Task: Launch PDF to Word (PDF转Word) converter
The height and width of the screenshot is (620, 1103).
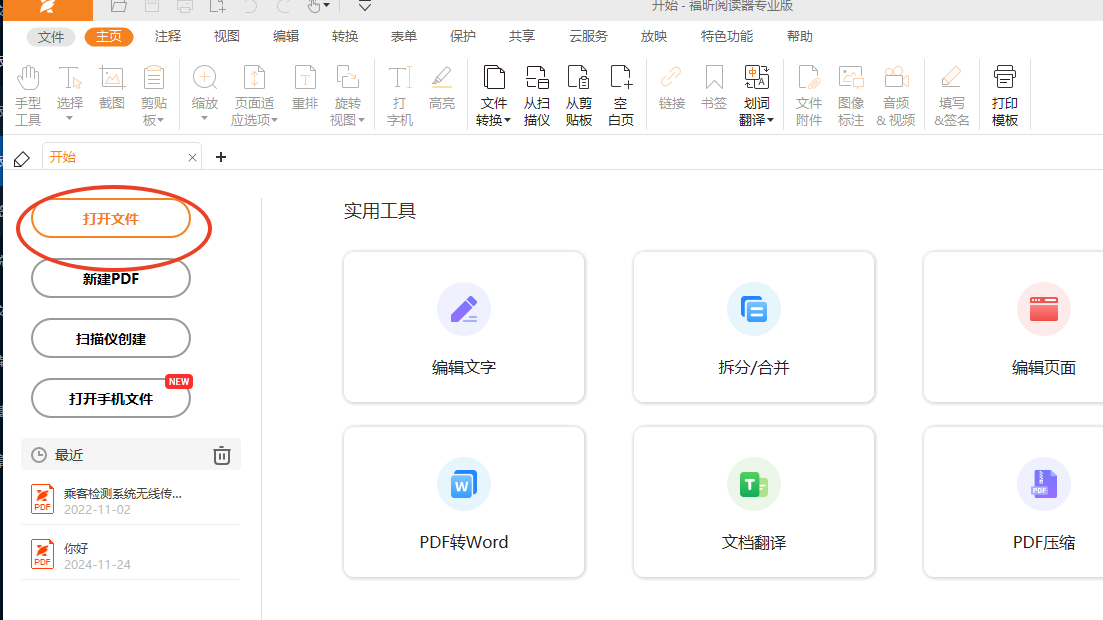Action: pyautogui.click(x=464, y=502)
